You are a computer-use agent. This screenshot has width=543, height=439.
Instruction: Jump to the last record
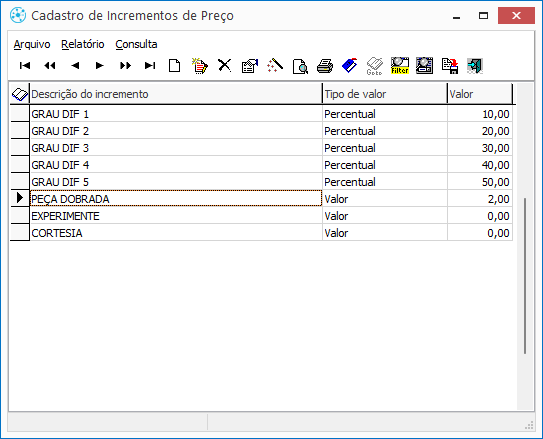click(x=150, y=65)
